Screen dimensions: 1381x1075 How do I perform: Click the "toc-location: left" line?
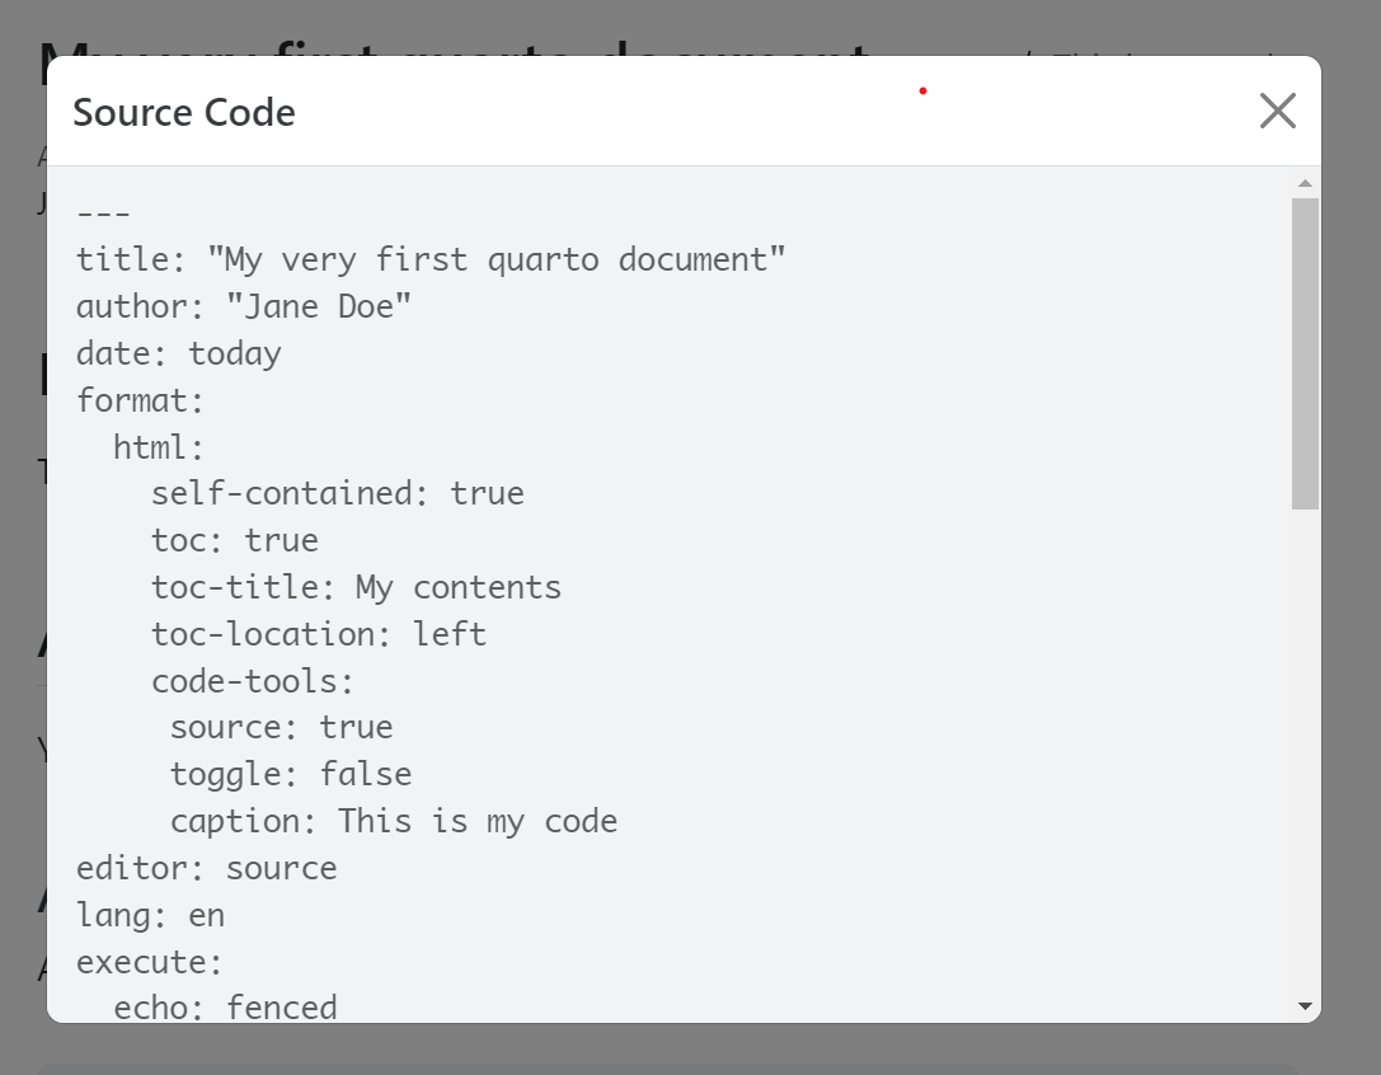319,634
